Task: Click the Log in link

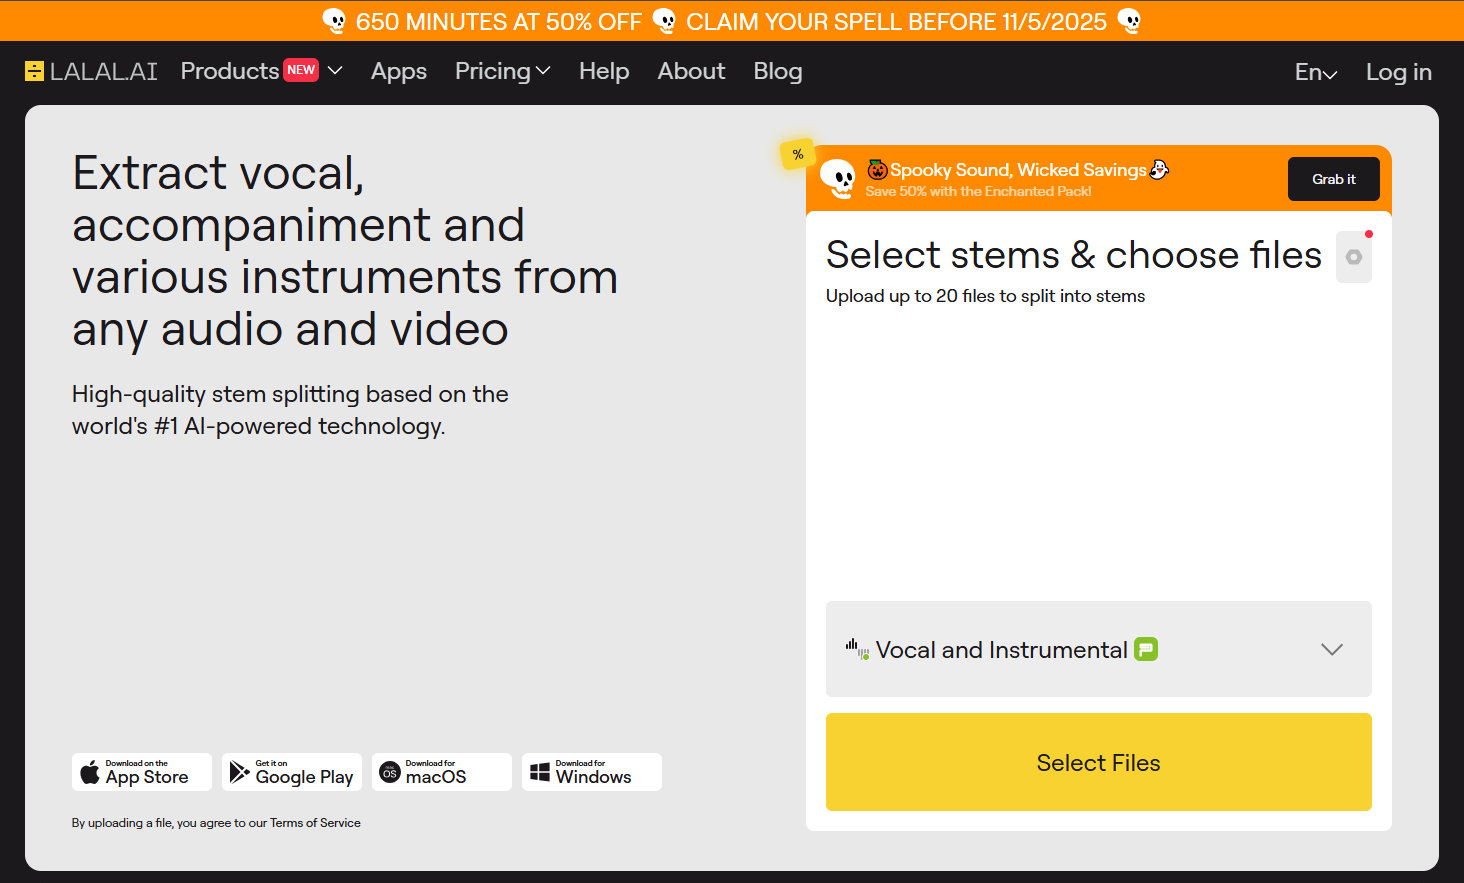Action: [1398, 72]
